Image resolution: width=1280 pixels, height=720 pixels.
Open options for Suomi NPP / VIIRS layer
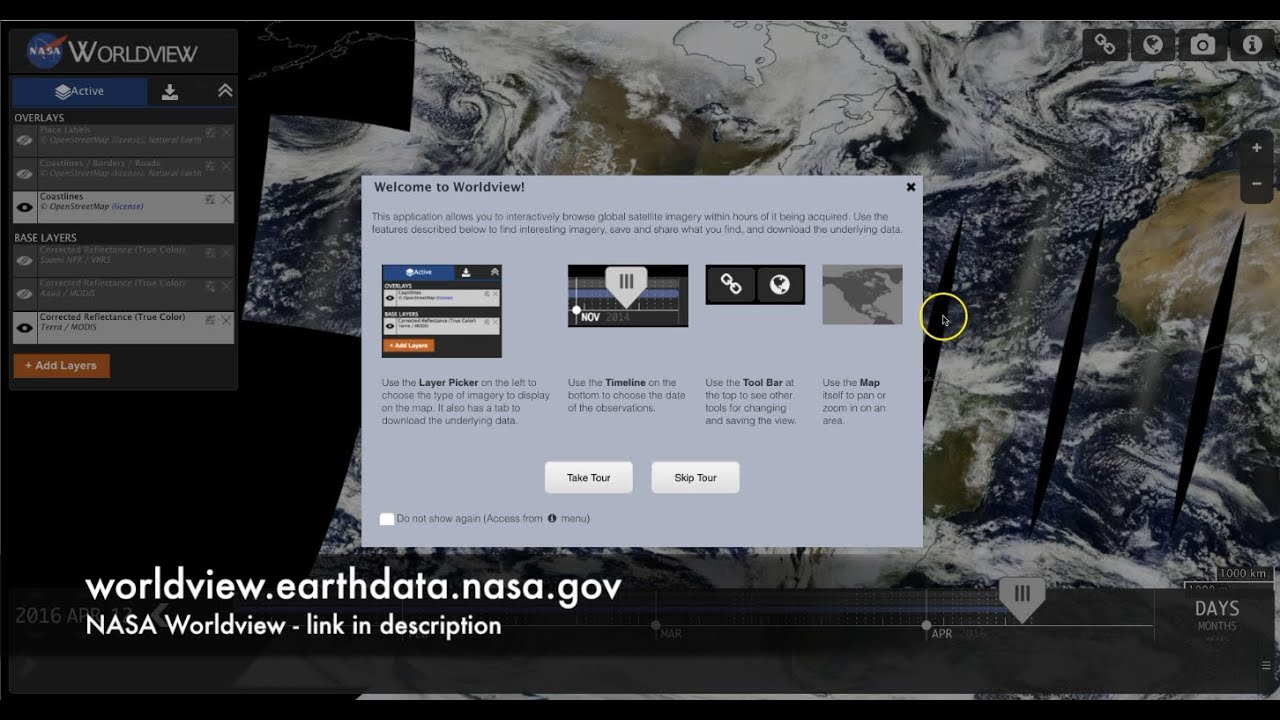210,252
